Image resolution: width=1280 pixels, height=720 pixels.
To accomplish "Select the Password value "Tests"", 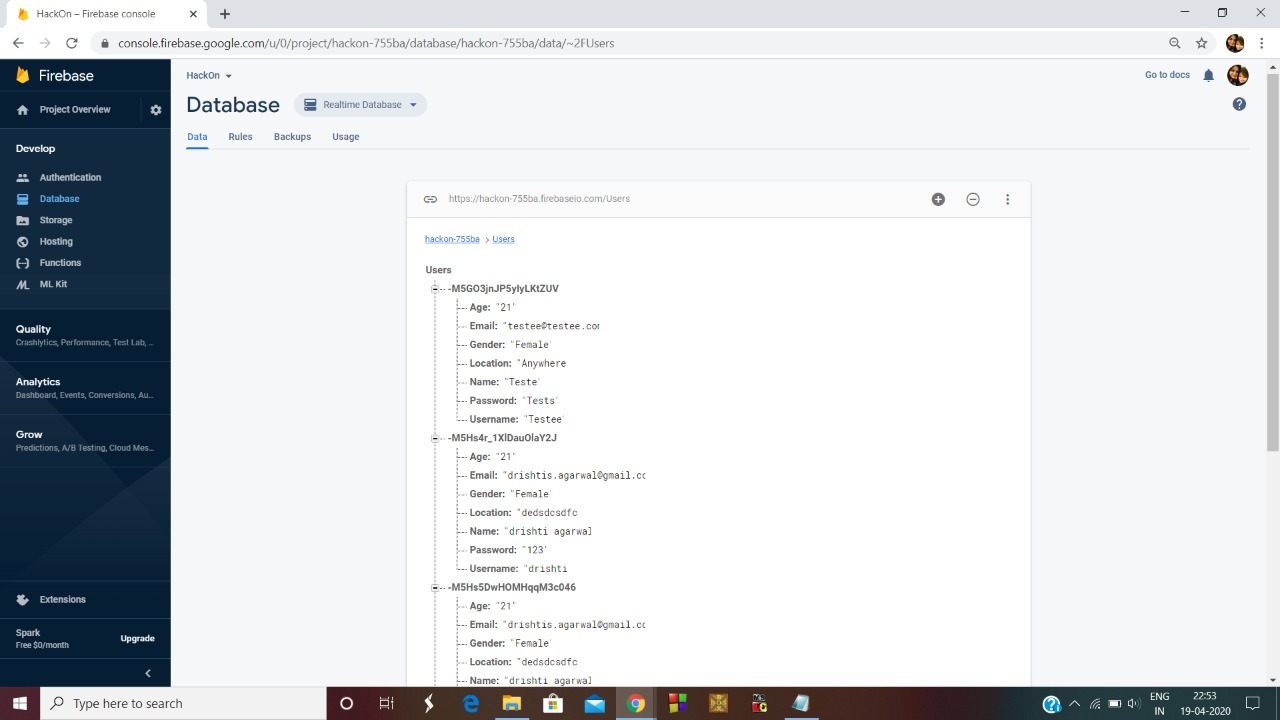I will [539, 401].
